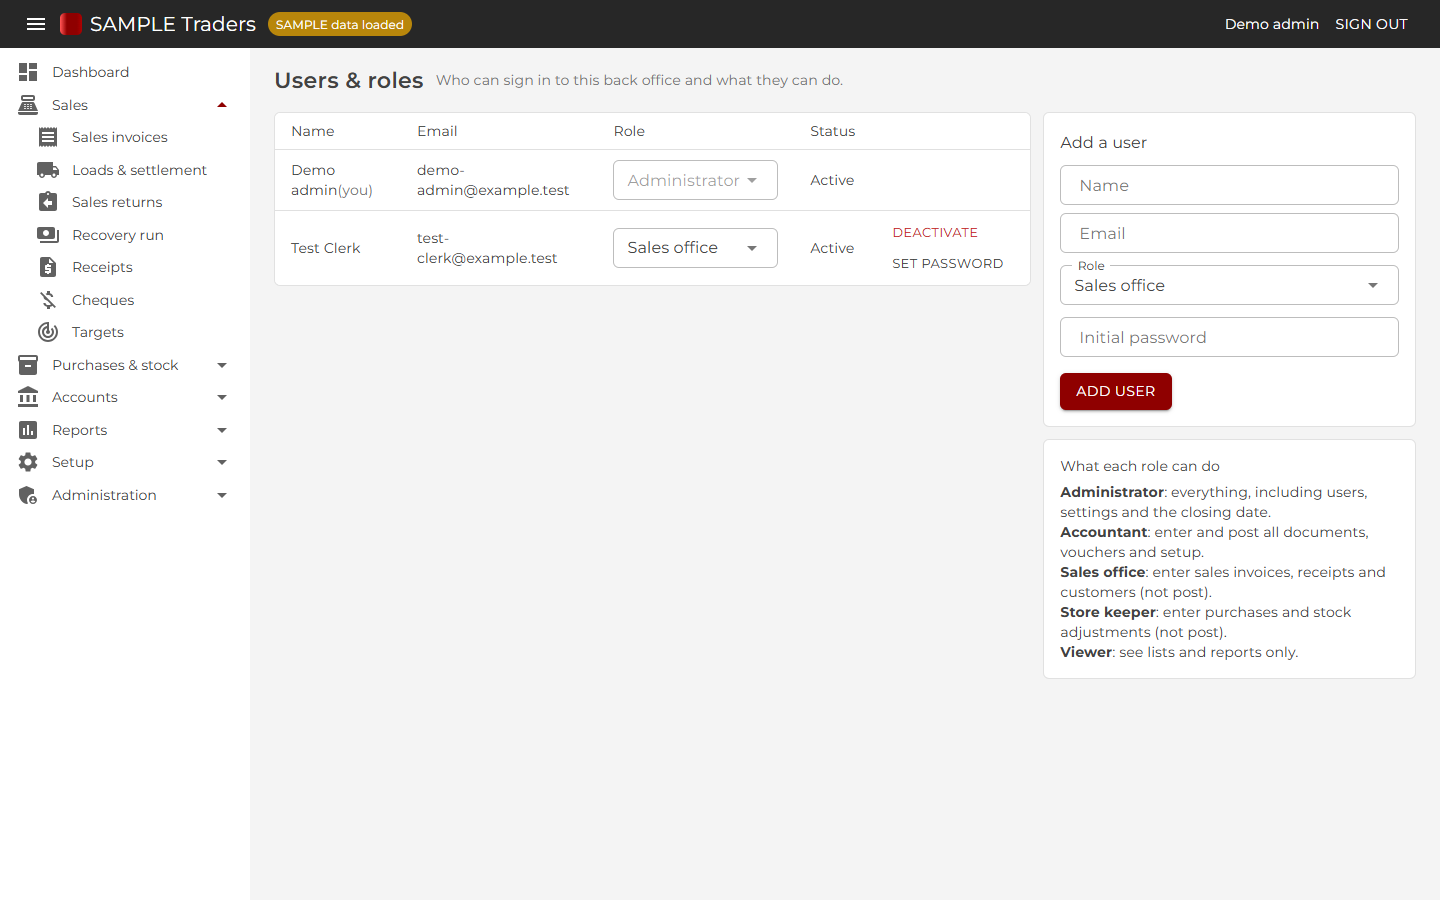
Task: Click the 'What each role can do' heading
Action: pyautogui.click(x=1140, y=466)
